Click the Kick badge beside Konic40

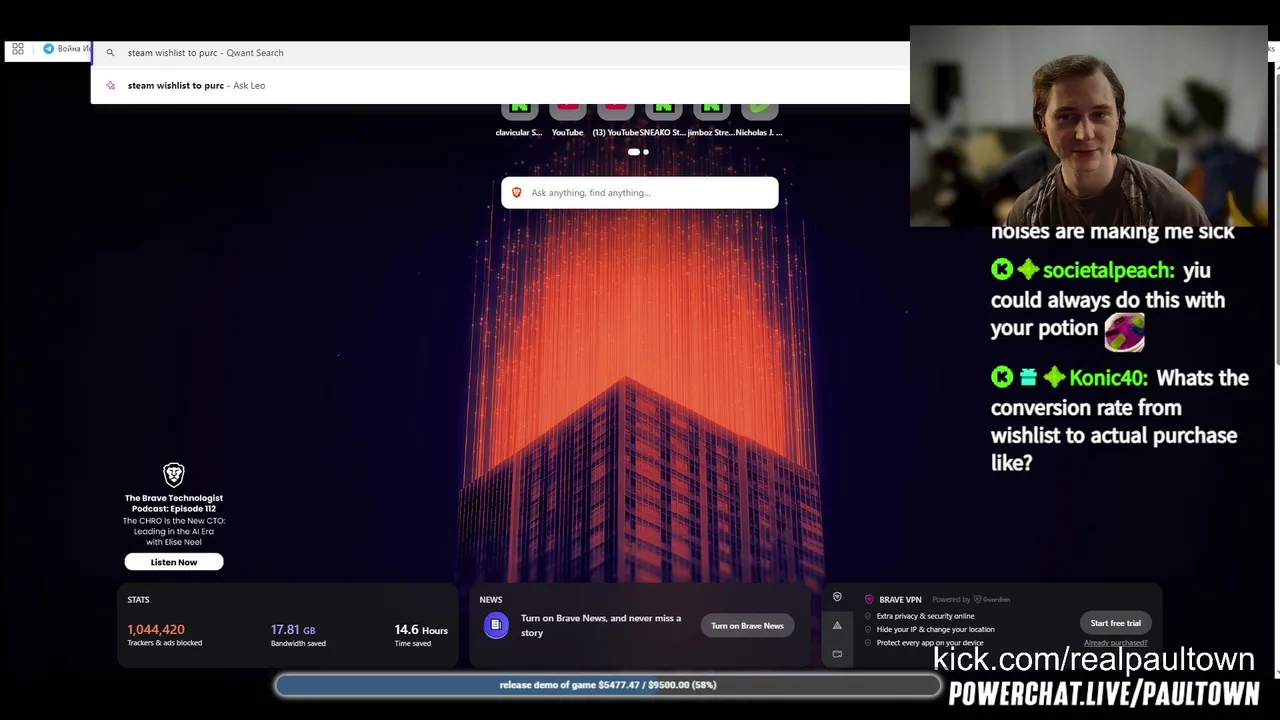(1002, 378)
